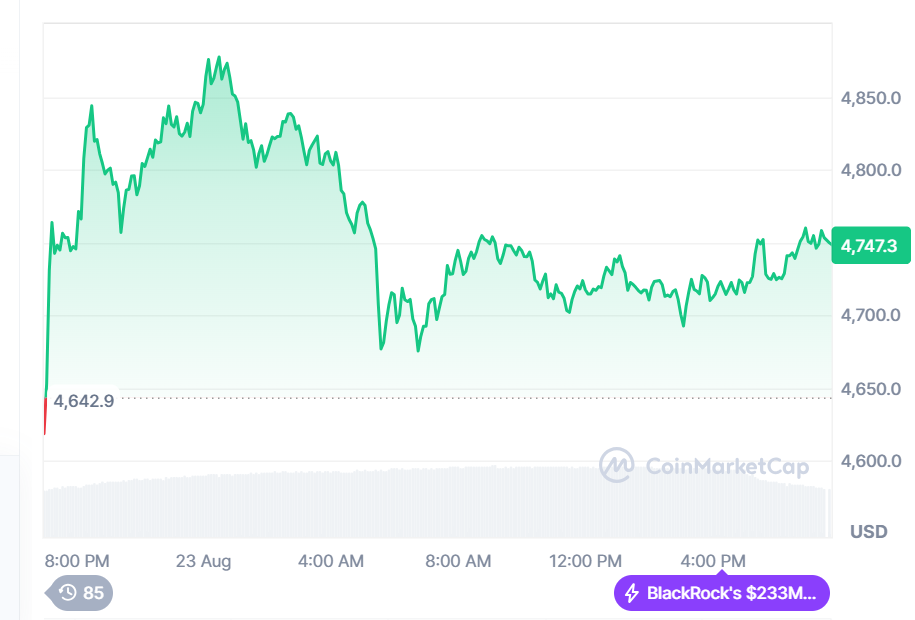Select the USD currency label
Screen dimensions: 915x620
pos(869,531)
